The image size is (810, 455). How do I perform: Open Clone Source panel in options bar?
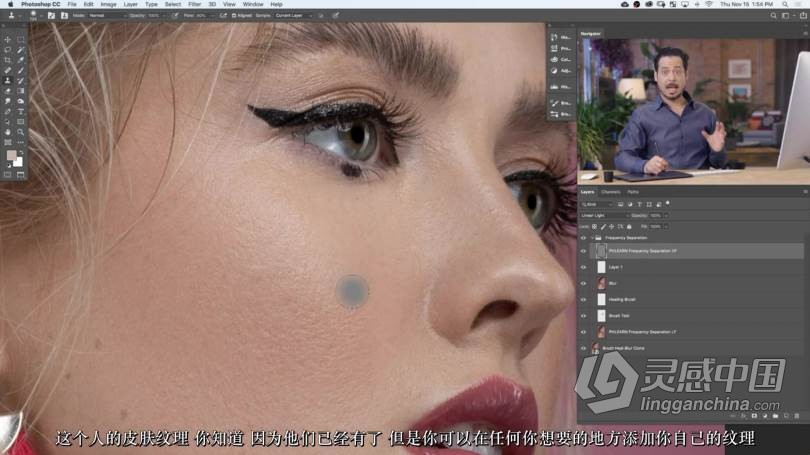[x=65, y=15]
